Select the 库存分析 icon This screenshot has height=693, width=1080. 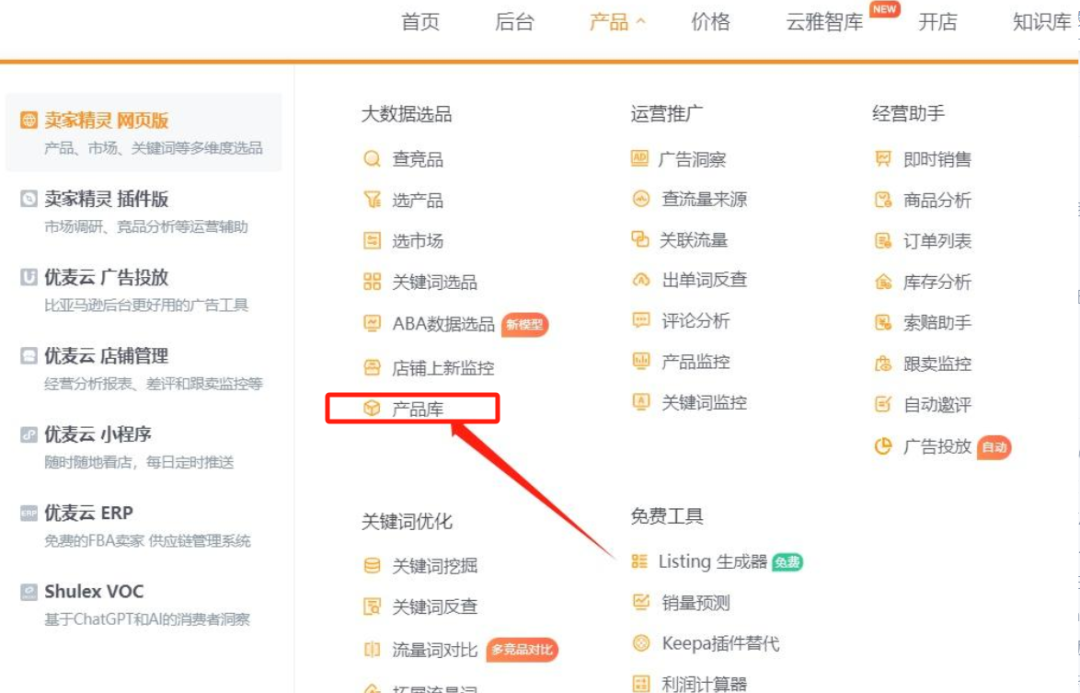pos(881,281)
